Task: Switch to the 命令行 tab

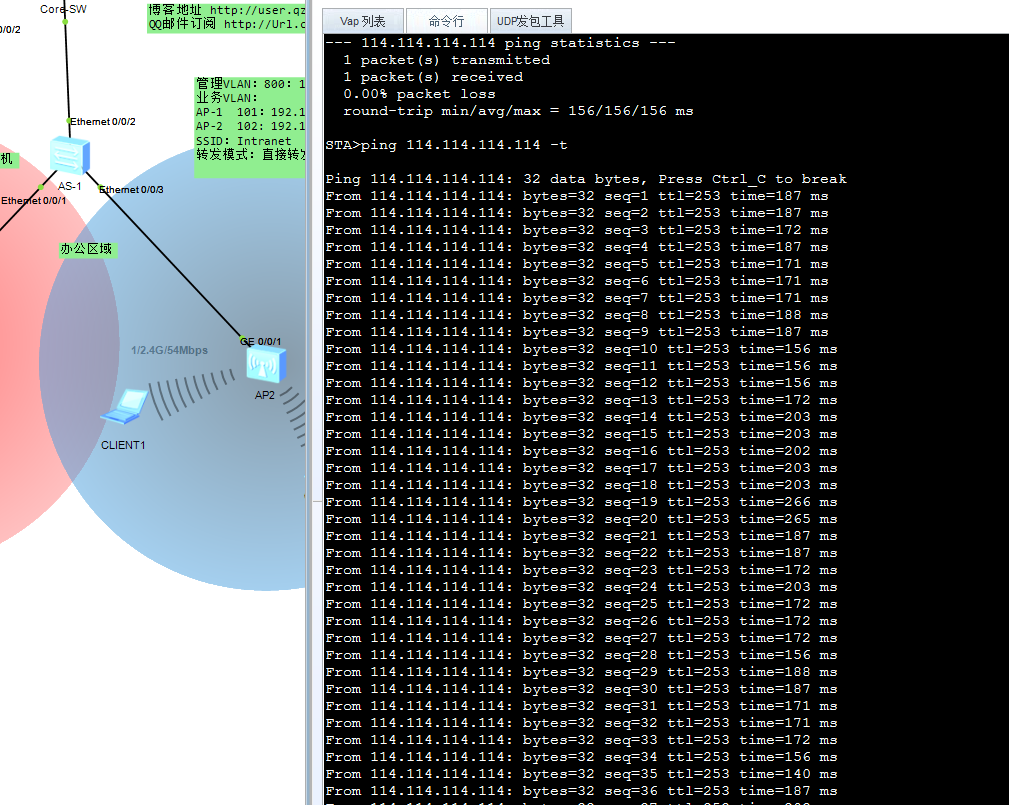Action: [447, 21]
